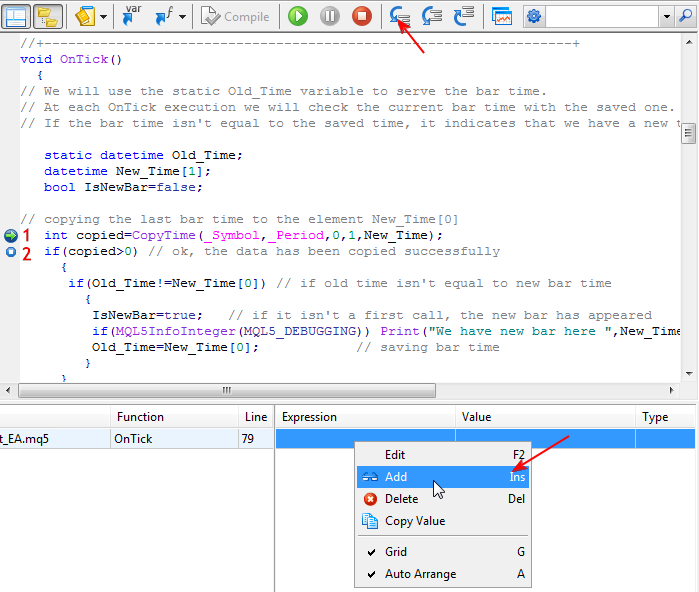This screenshot has height=592, width=699.
Task: Toggle the breakpoint on the if(copied>0) line
Action: 11,252
